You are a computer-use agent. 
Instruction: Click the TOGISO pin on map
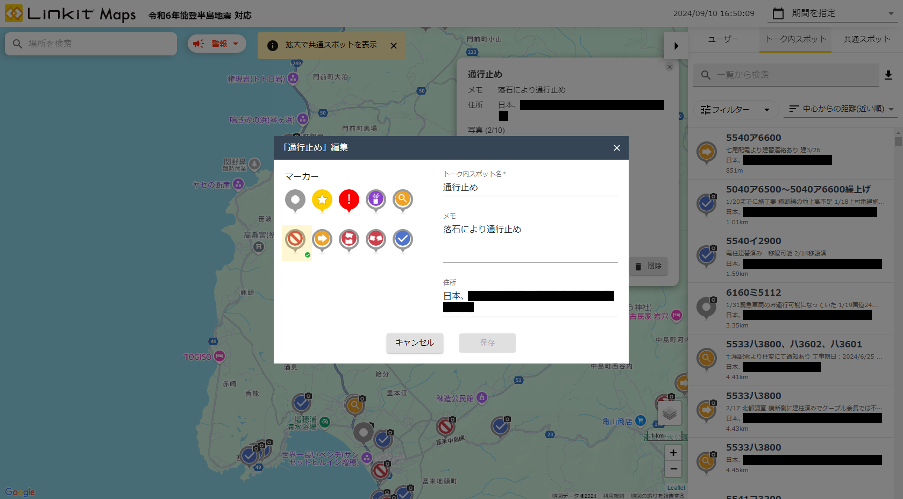[219, 357]
